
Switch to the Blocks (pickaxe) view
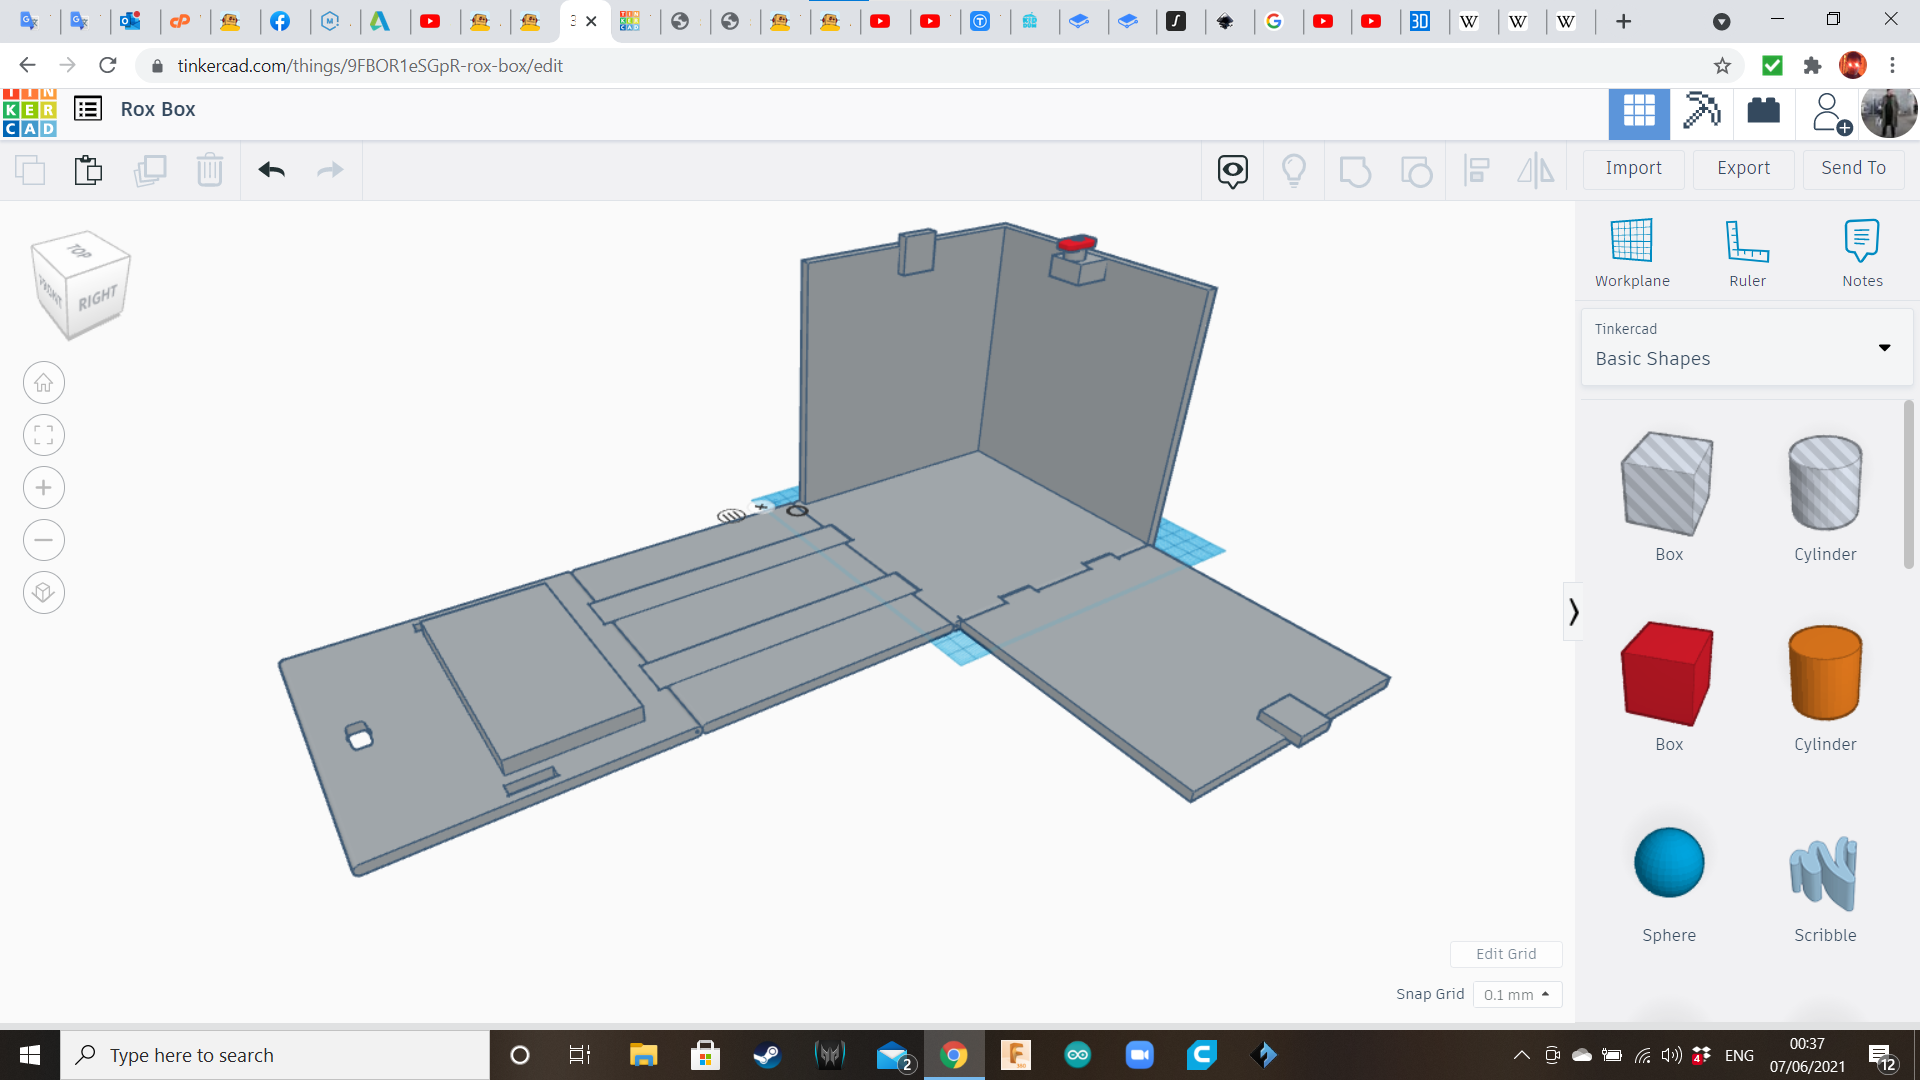[1701, 111]
